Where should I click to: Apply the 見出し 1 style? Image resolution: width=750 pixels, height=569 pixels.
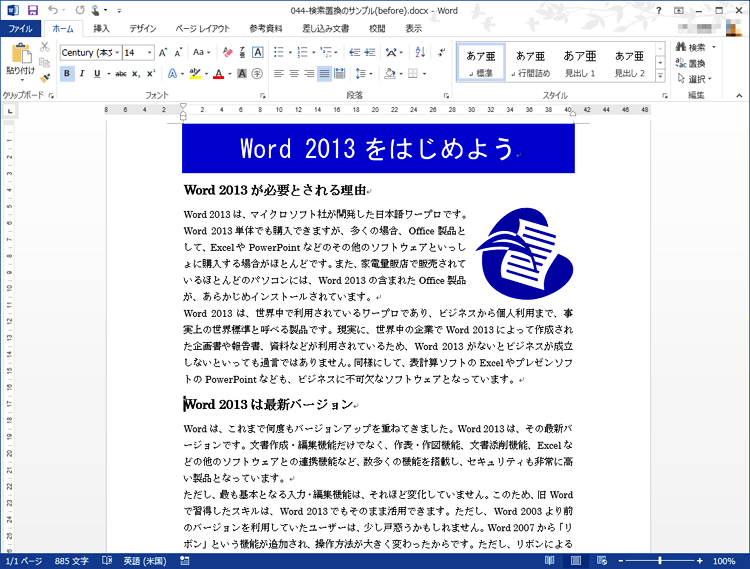click(x=580, y=63)
